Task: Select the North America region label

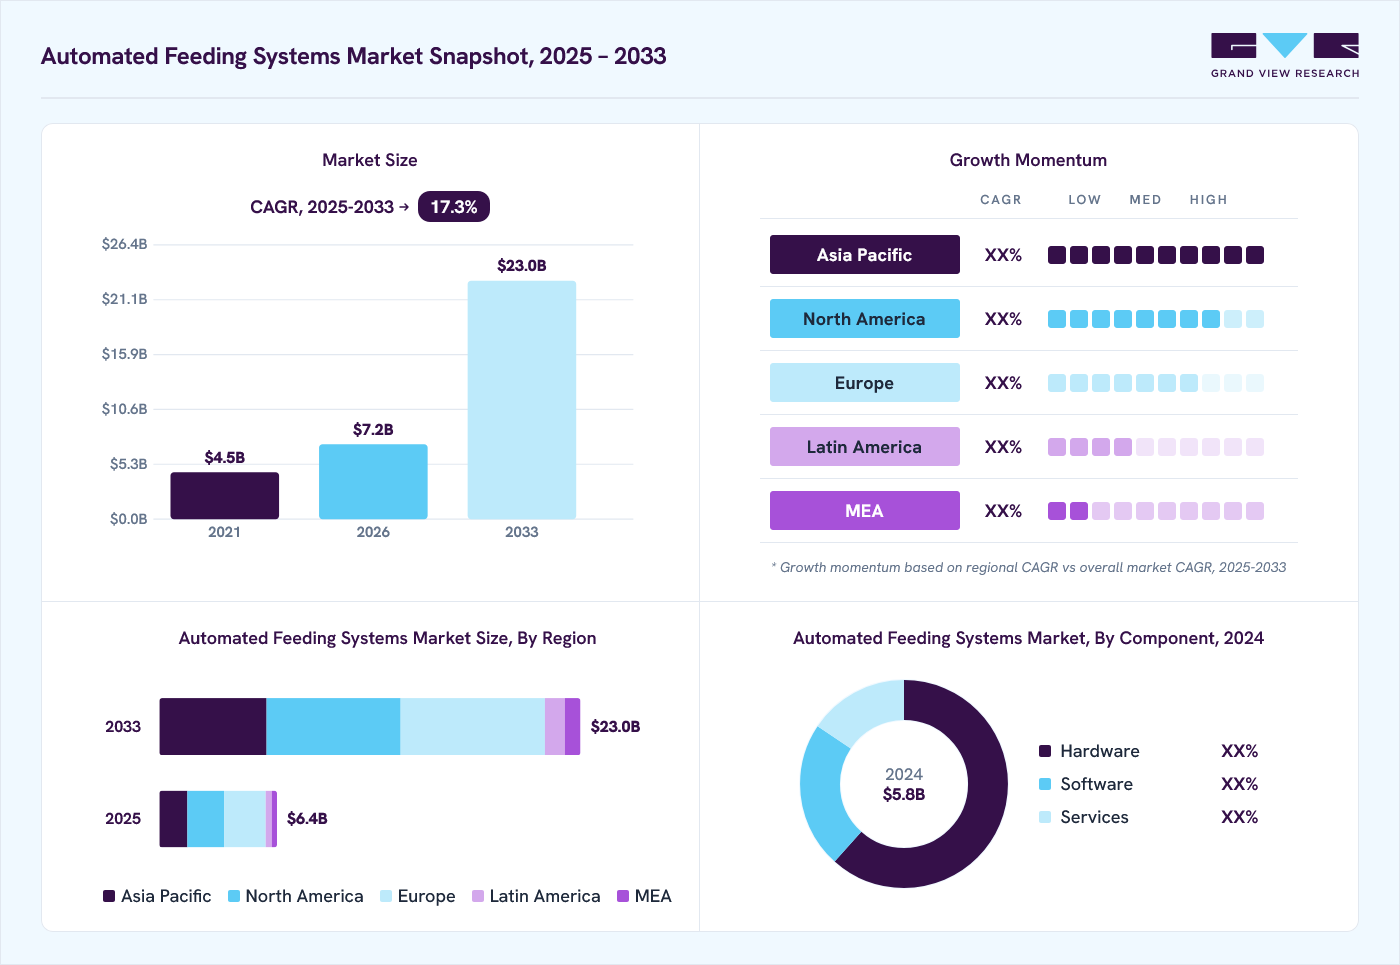Action: pos(864,319)
